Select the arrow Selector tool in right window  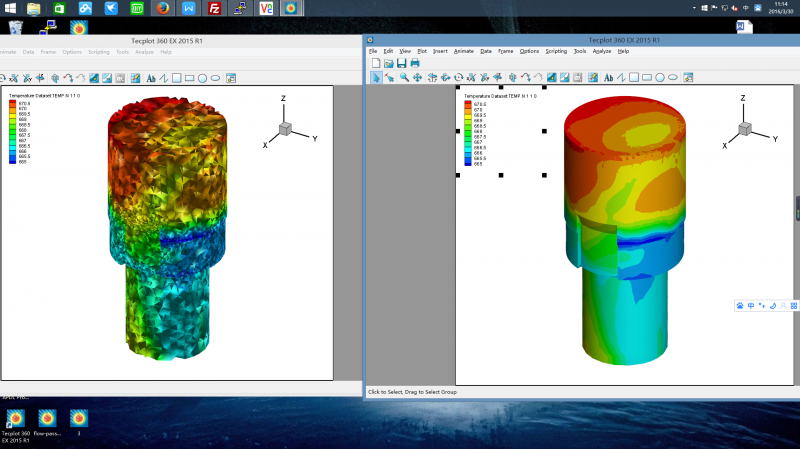click(x=376, y=77)
